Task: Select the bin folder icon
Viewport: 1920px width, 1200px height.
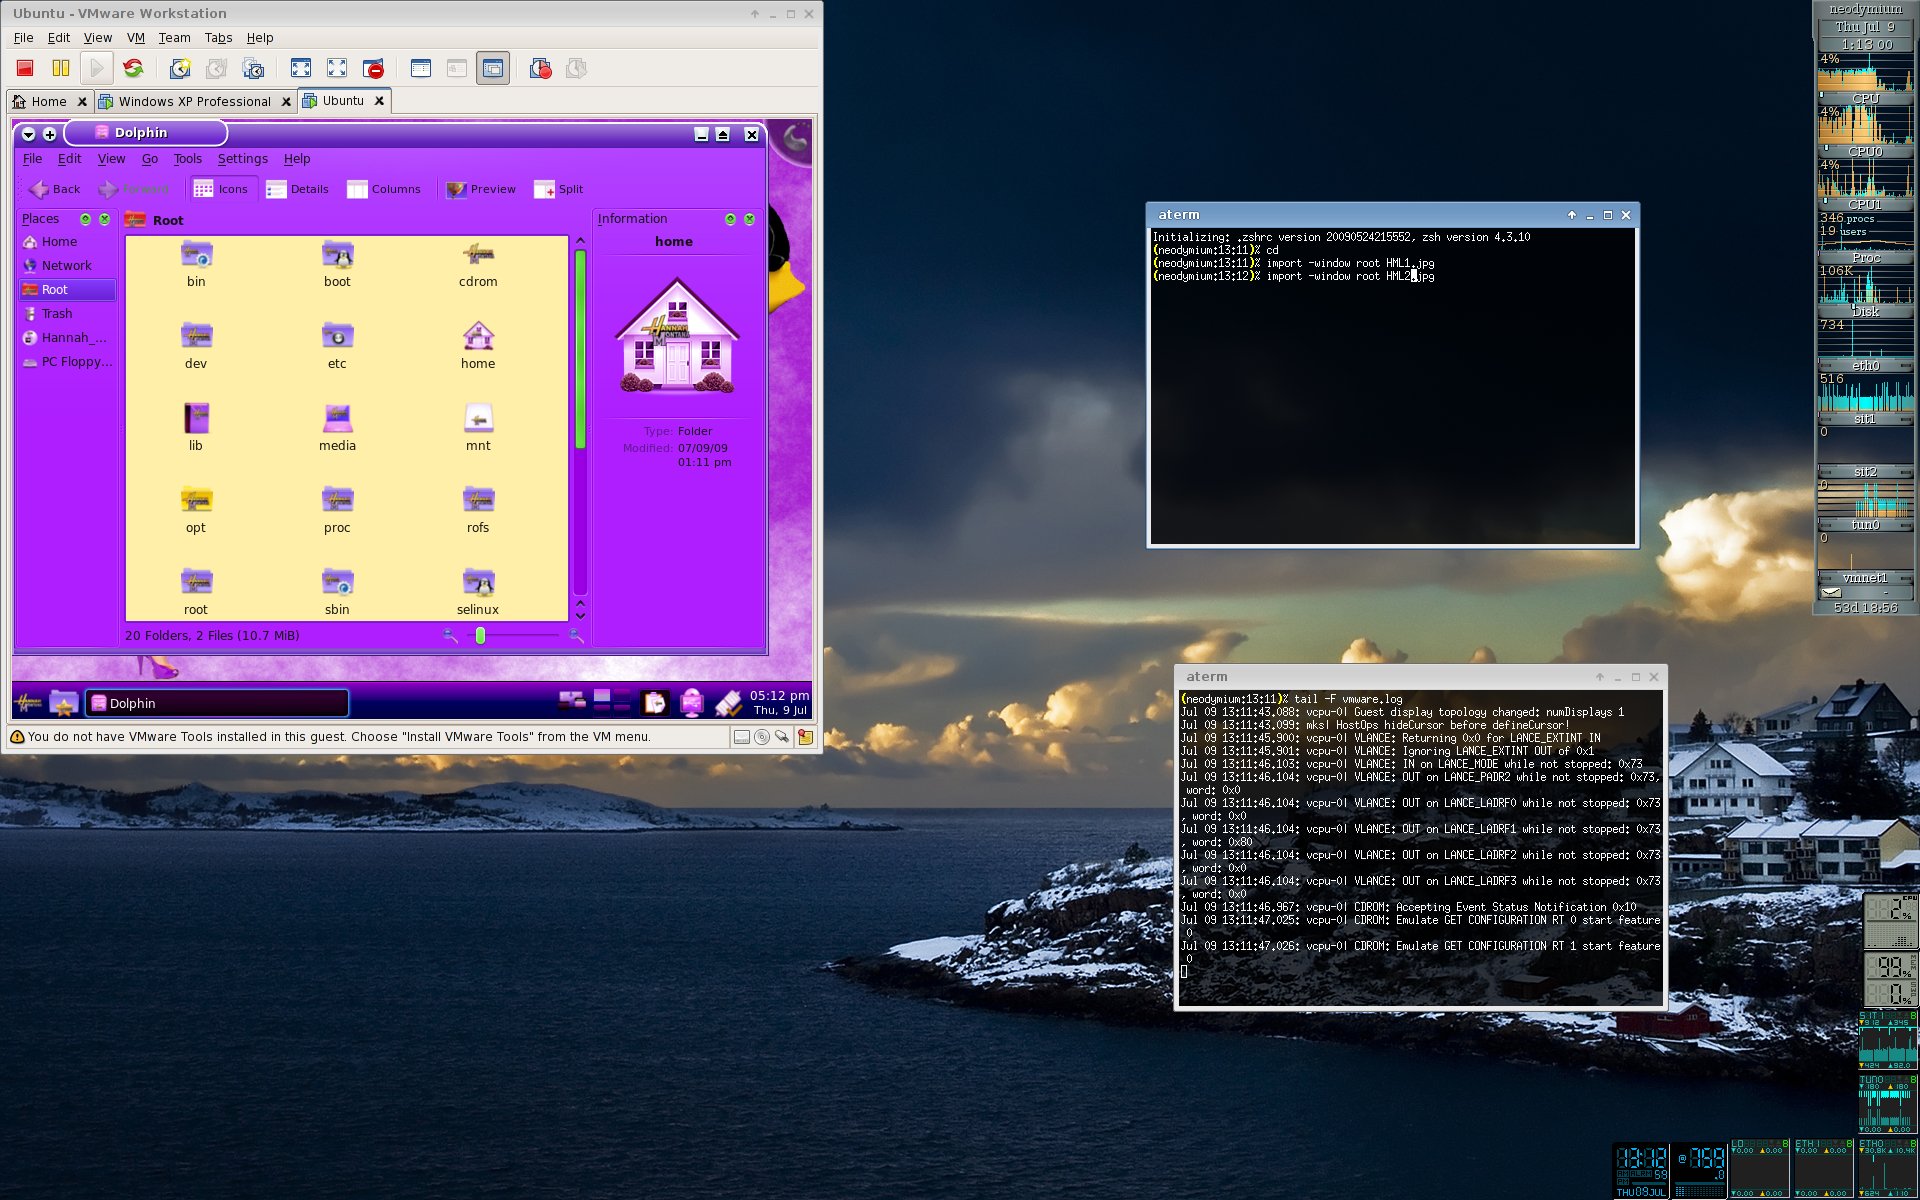Action: point(196,255)
